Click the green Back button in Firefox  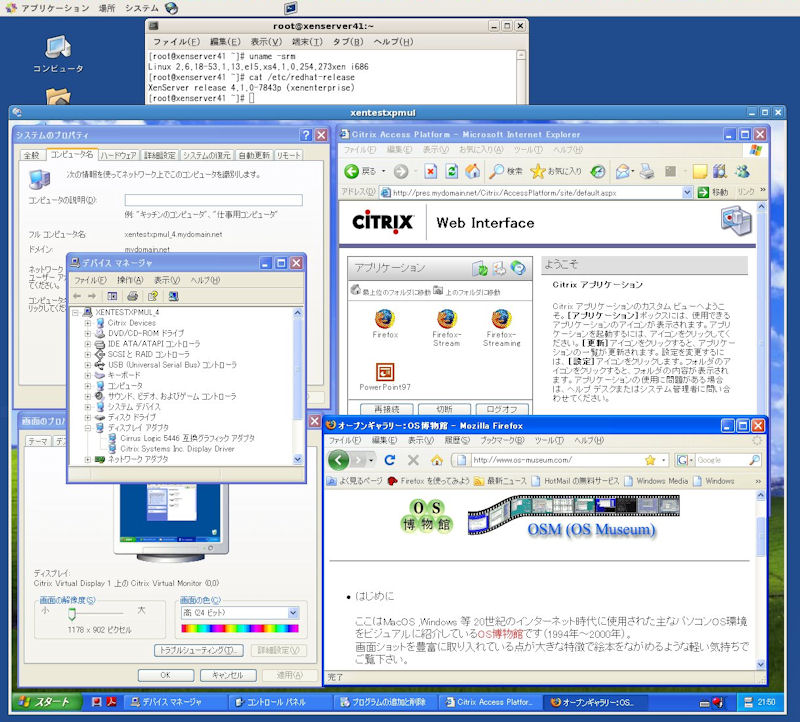click(338, 460)
